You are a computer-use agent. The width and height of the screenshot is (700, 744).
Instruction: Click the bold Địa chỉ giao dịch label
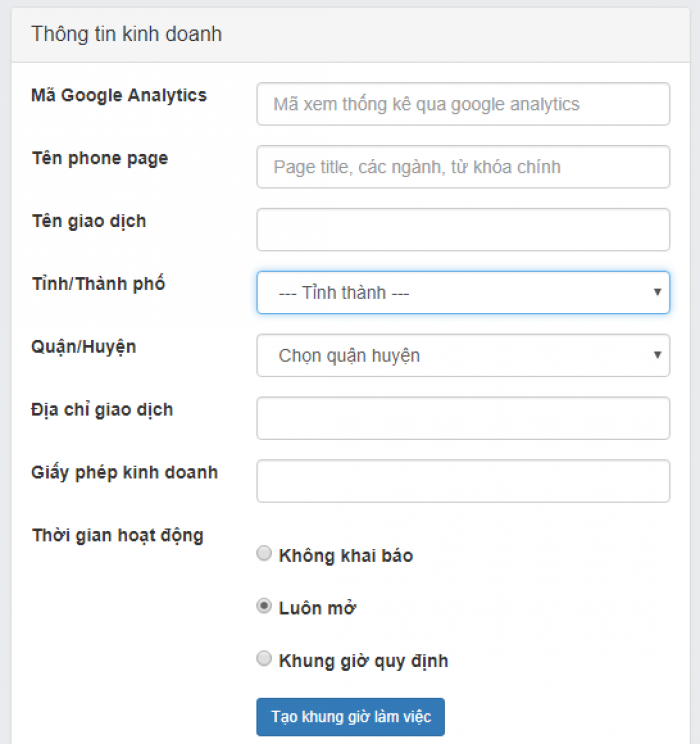pyautogui.click(x=102, y=409)
